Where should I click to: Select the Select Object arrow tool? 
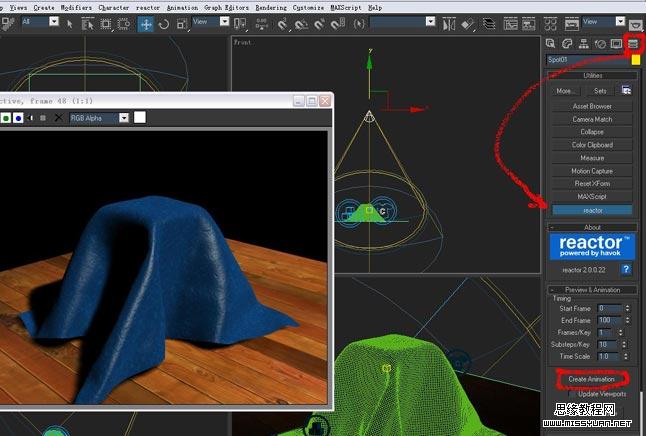[x=70, y=24]
